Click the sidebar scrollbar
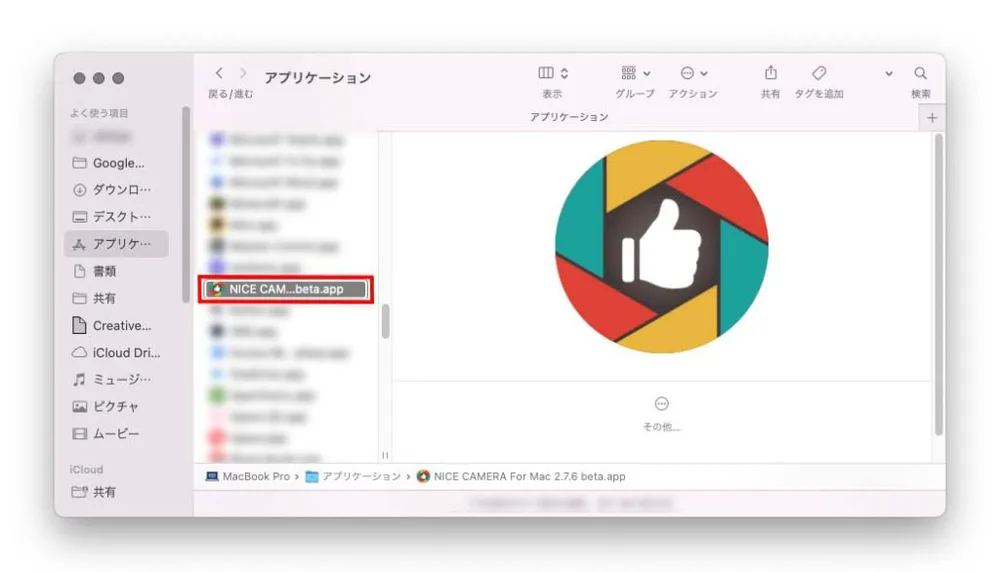 click(186, 205)
